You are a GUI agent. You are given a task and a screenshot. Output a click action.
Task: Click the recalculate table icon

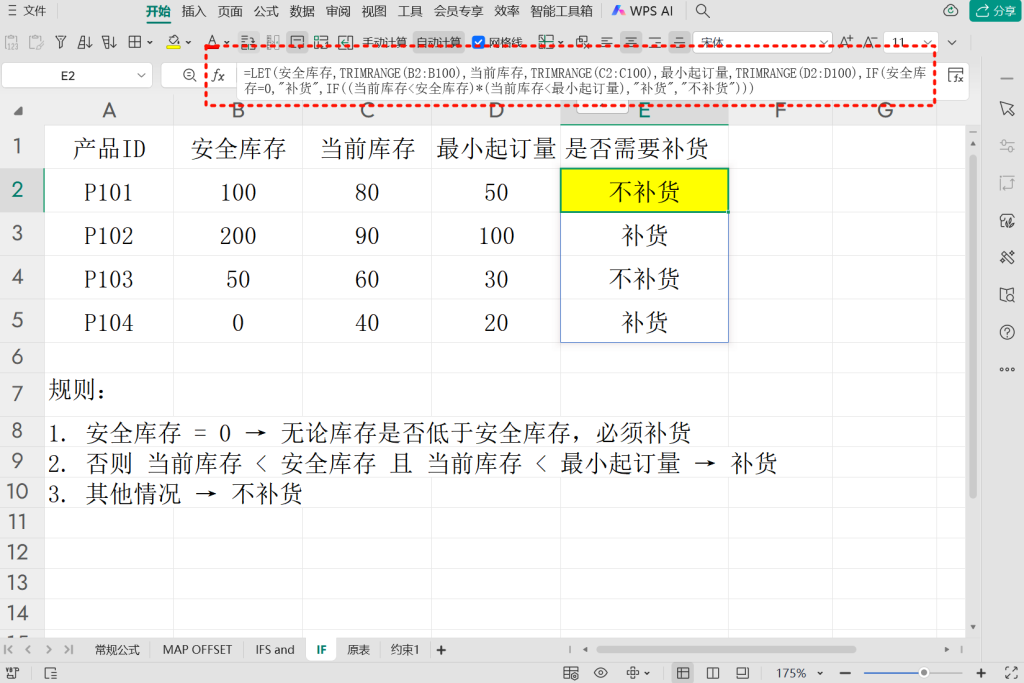point(321,42)
